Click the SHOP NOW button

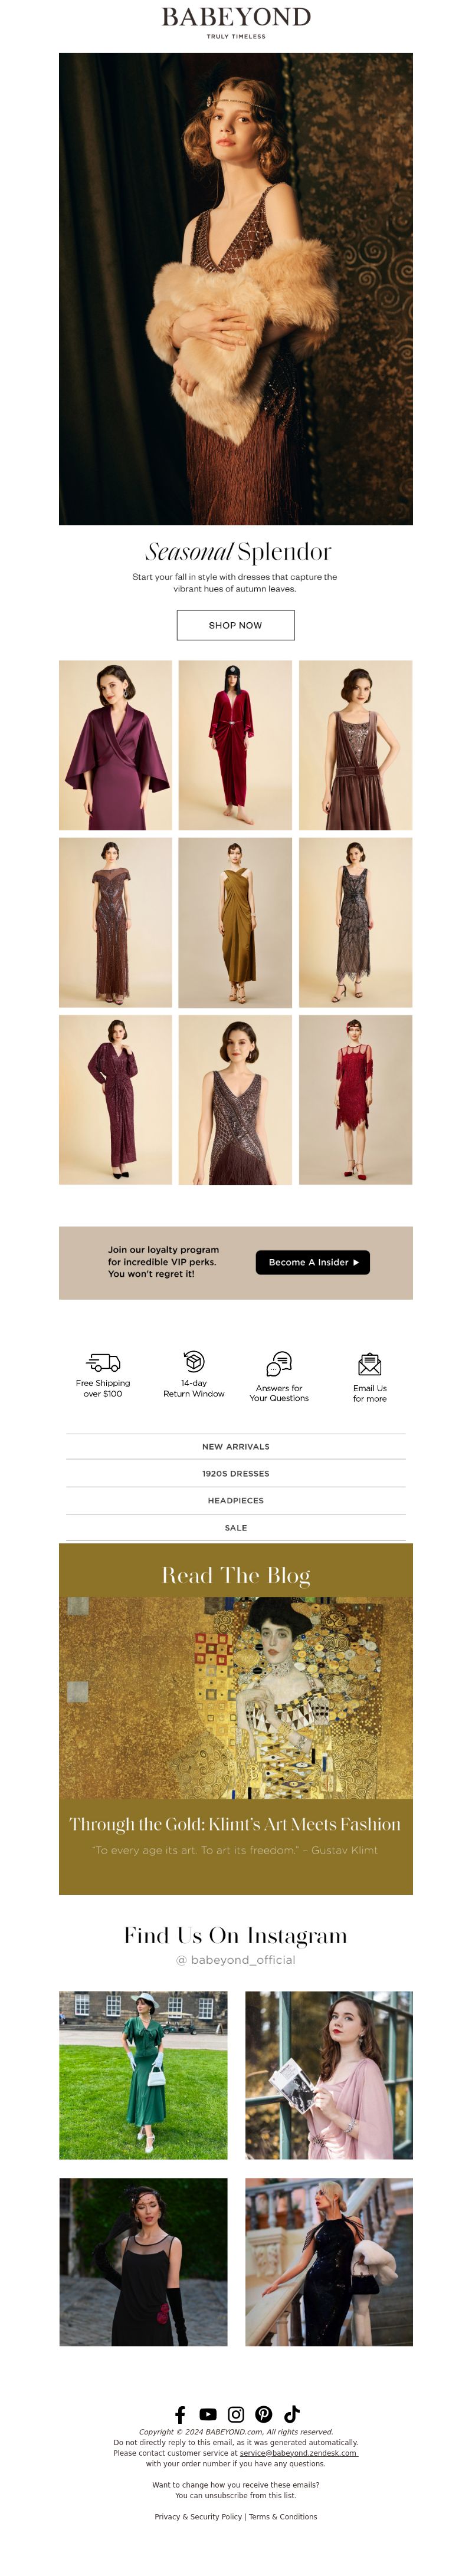click(x=236, y=625)
